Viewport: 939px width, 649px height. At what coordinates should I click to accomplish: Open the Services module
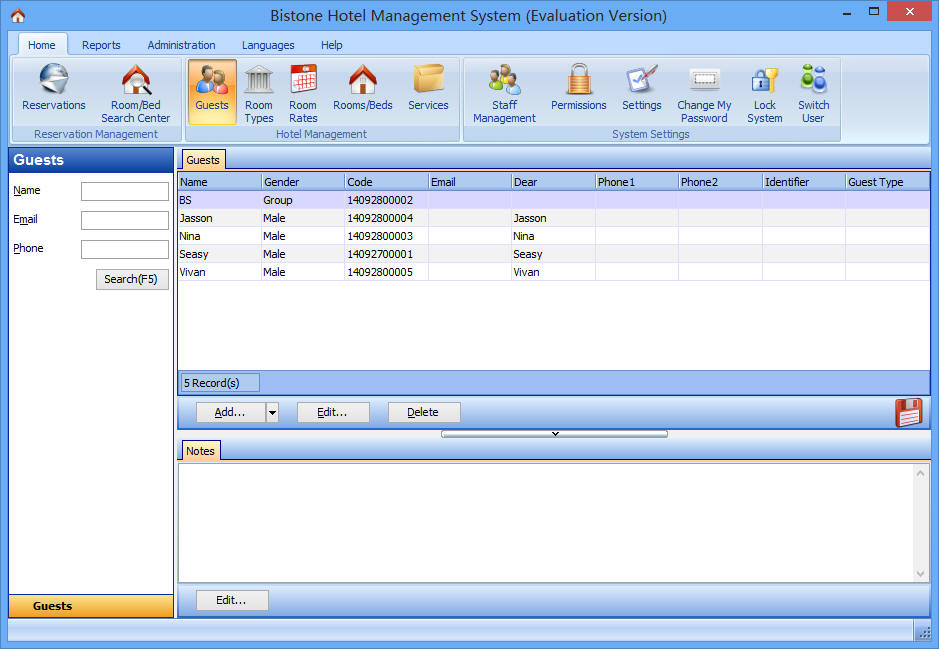pyautogui.click(x=428, y=88)
